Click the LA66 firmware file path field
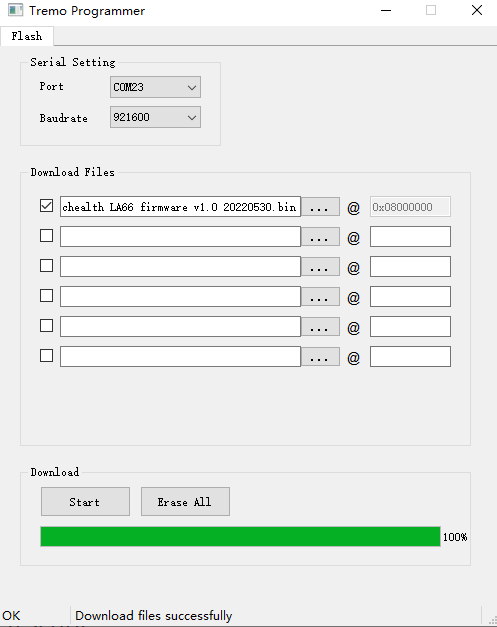Viewport: 497px width, 627px height. pyautogui.click(x=180, y=206)
